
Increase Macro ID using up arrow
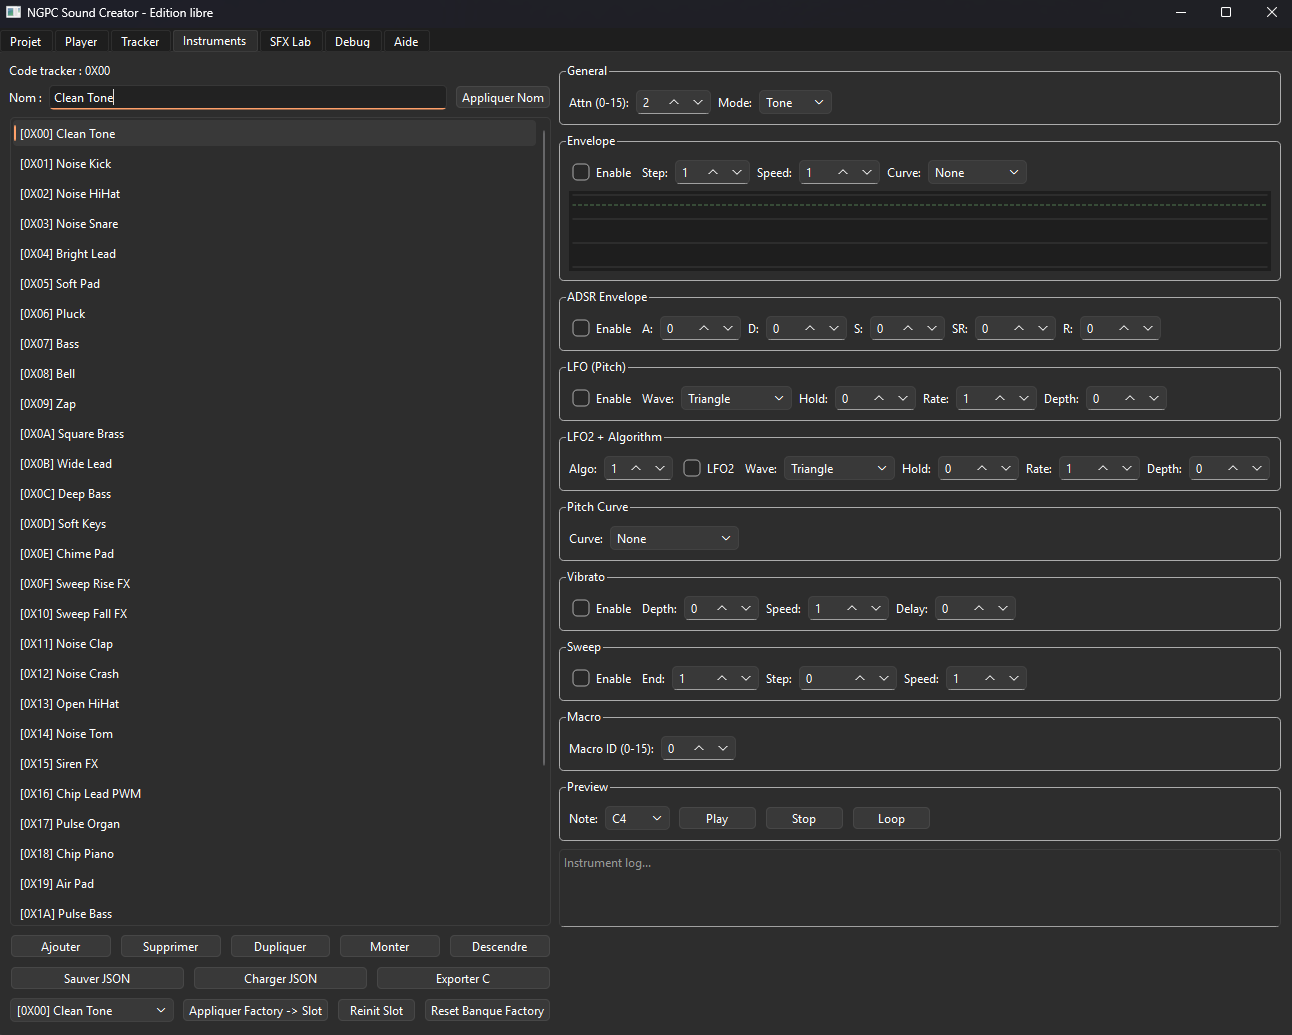pos(699,749)
